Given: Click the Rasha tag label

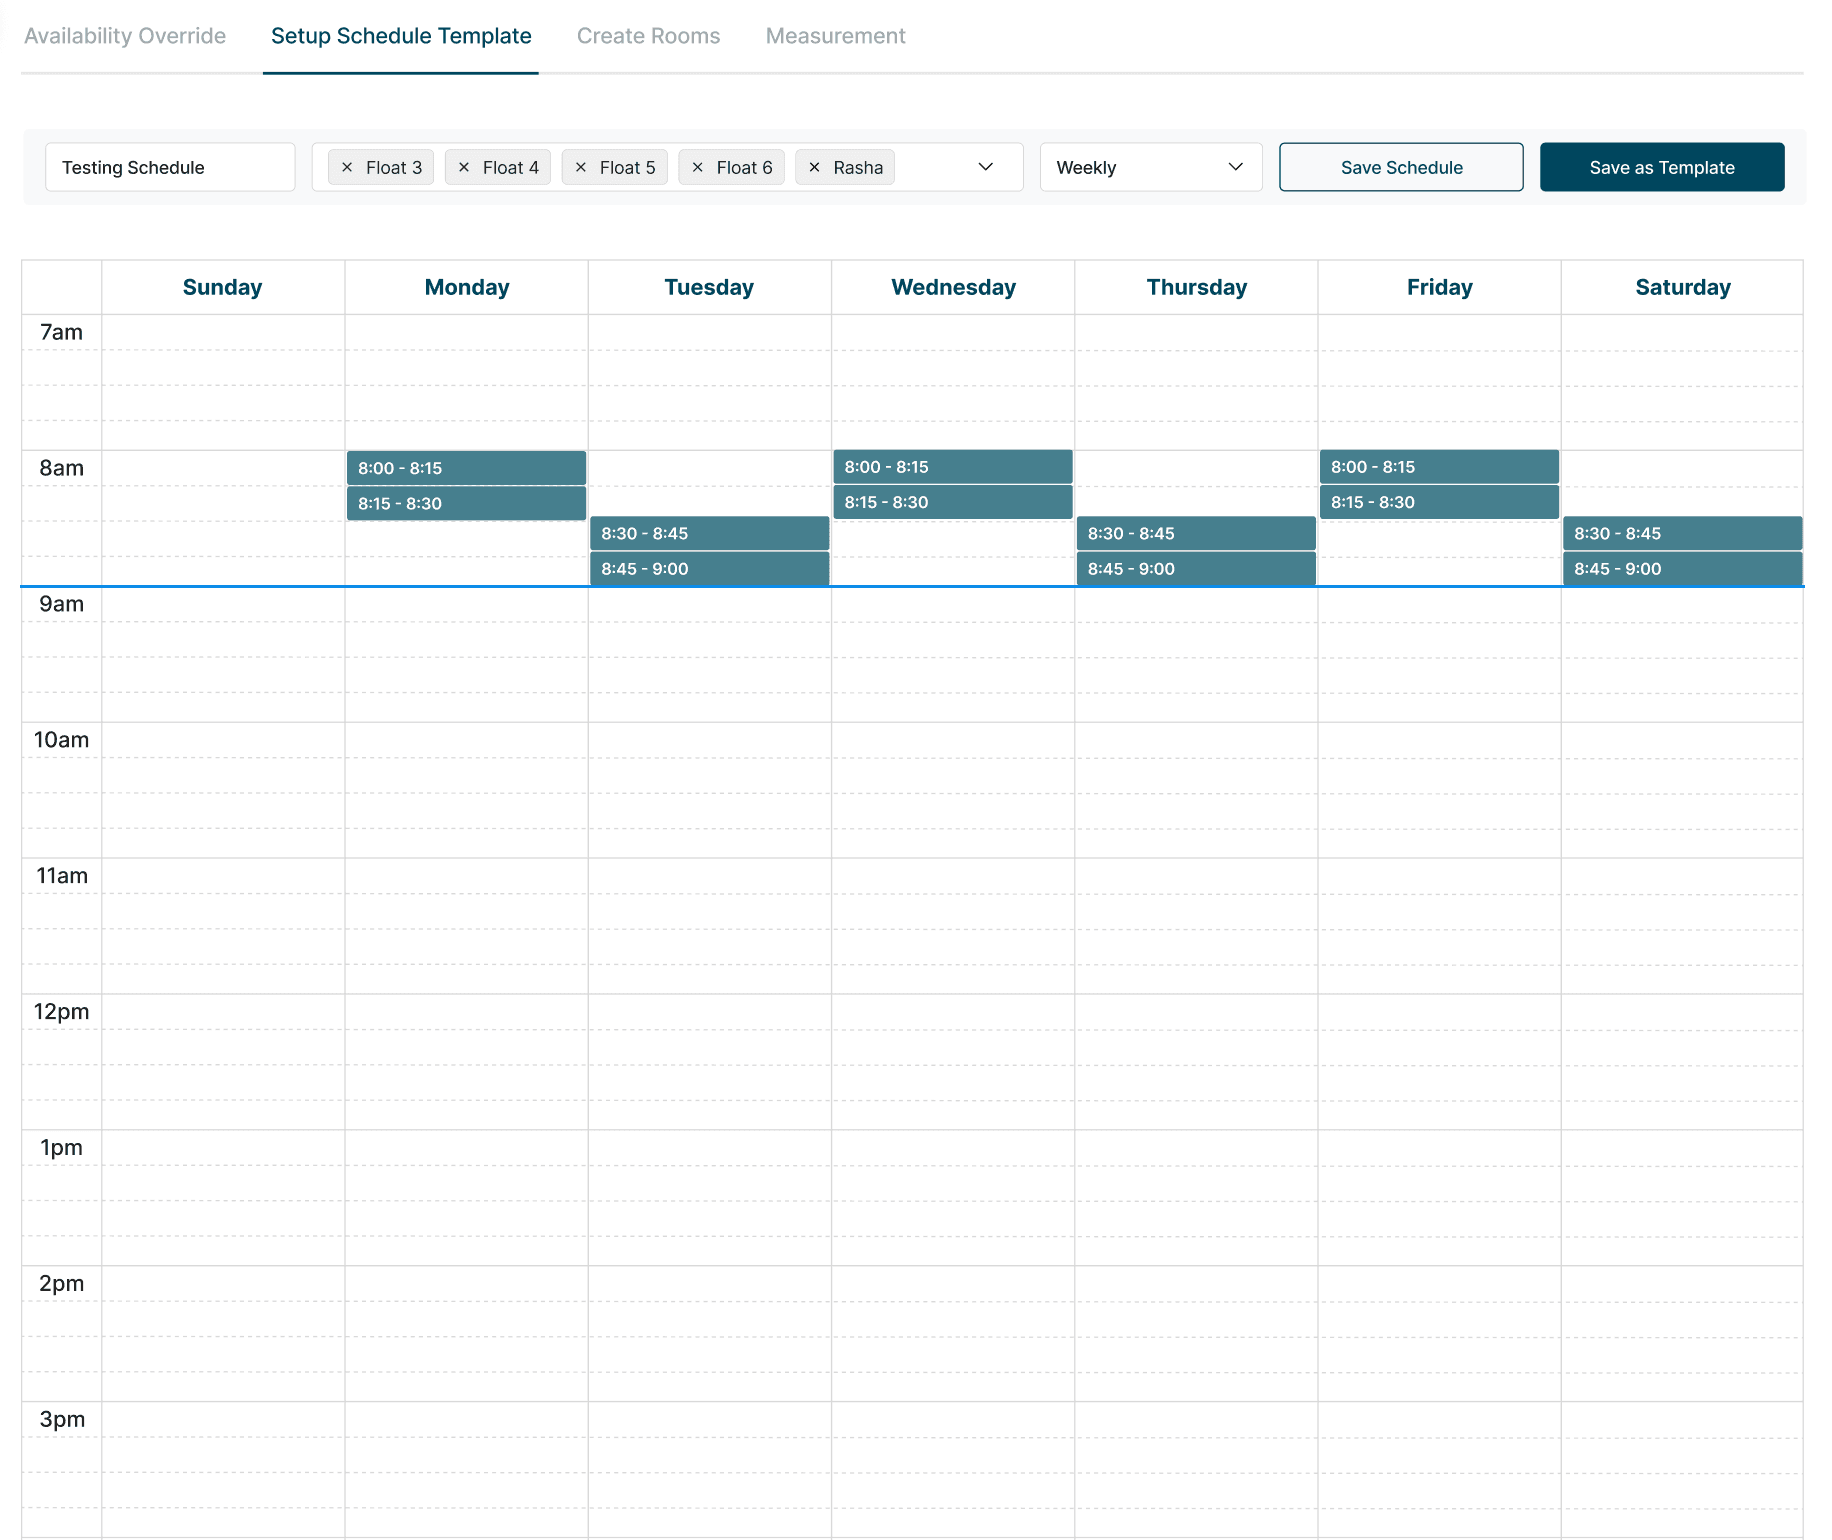Looking at the screenshot, I should coord(858,168).
